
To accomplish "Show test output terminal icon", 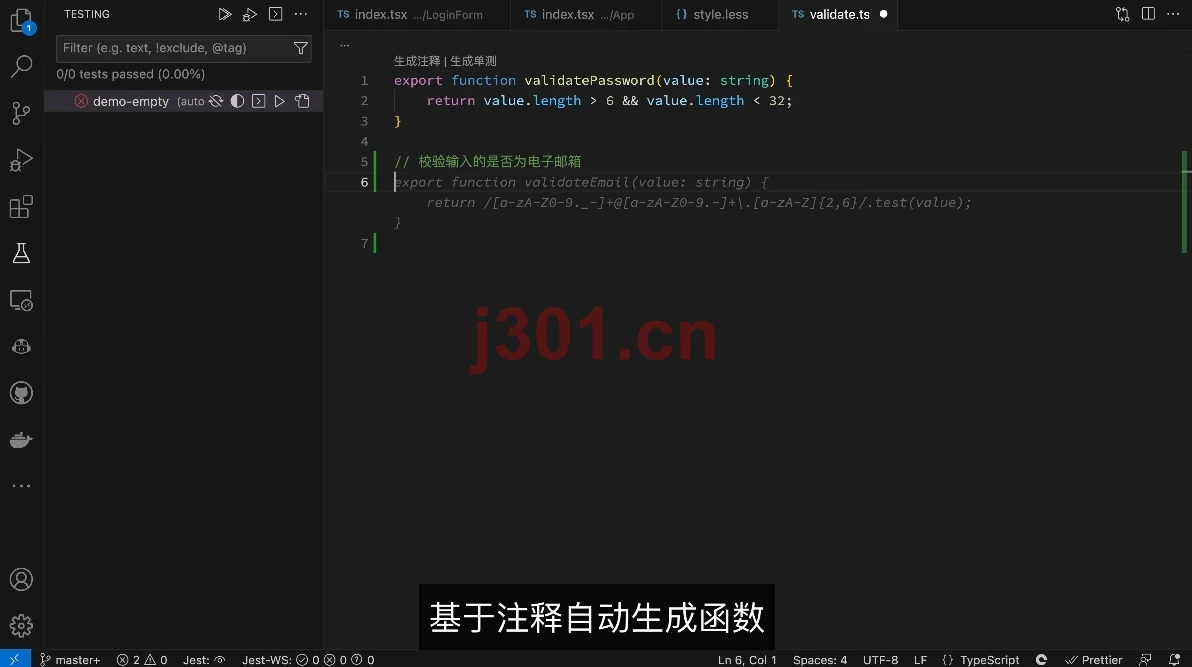I will point(275,14).
